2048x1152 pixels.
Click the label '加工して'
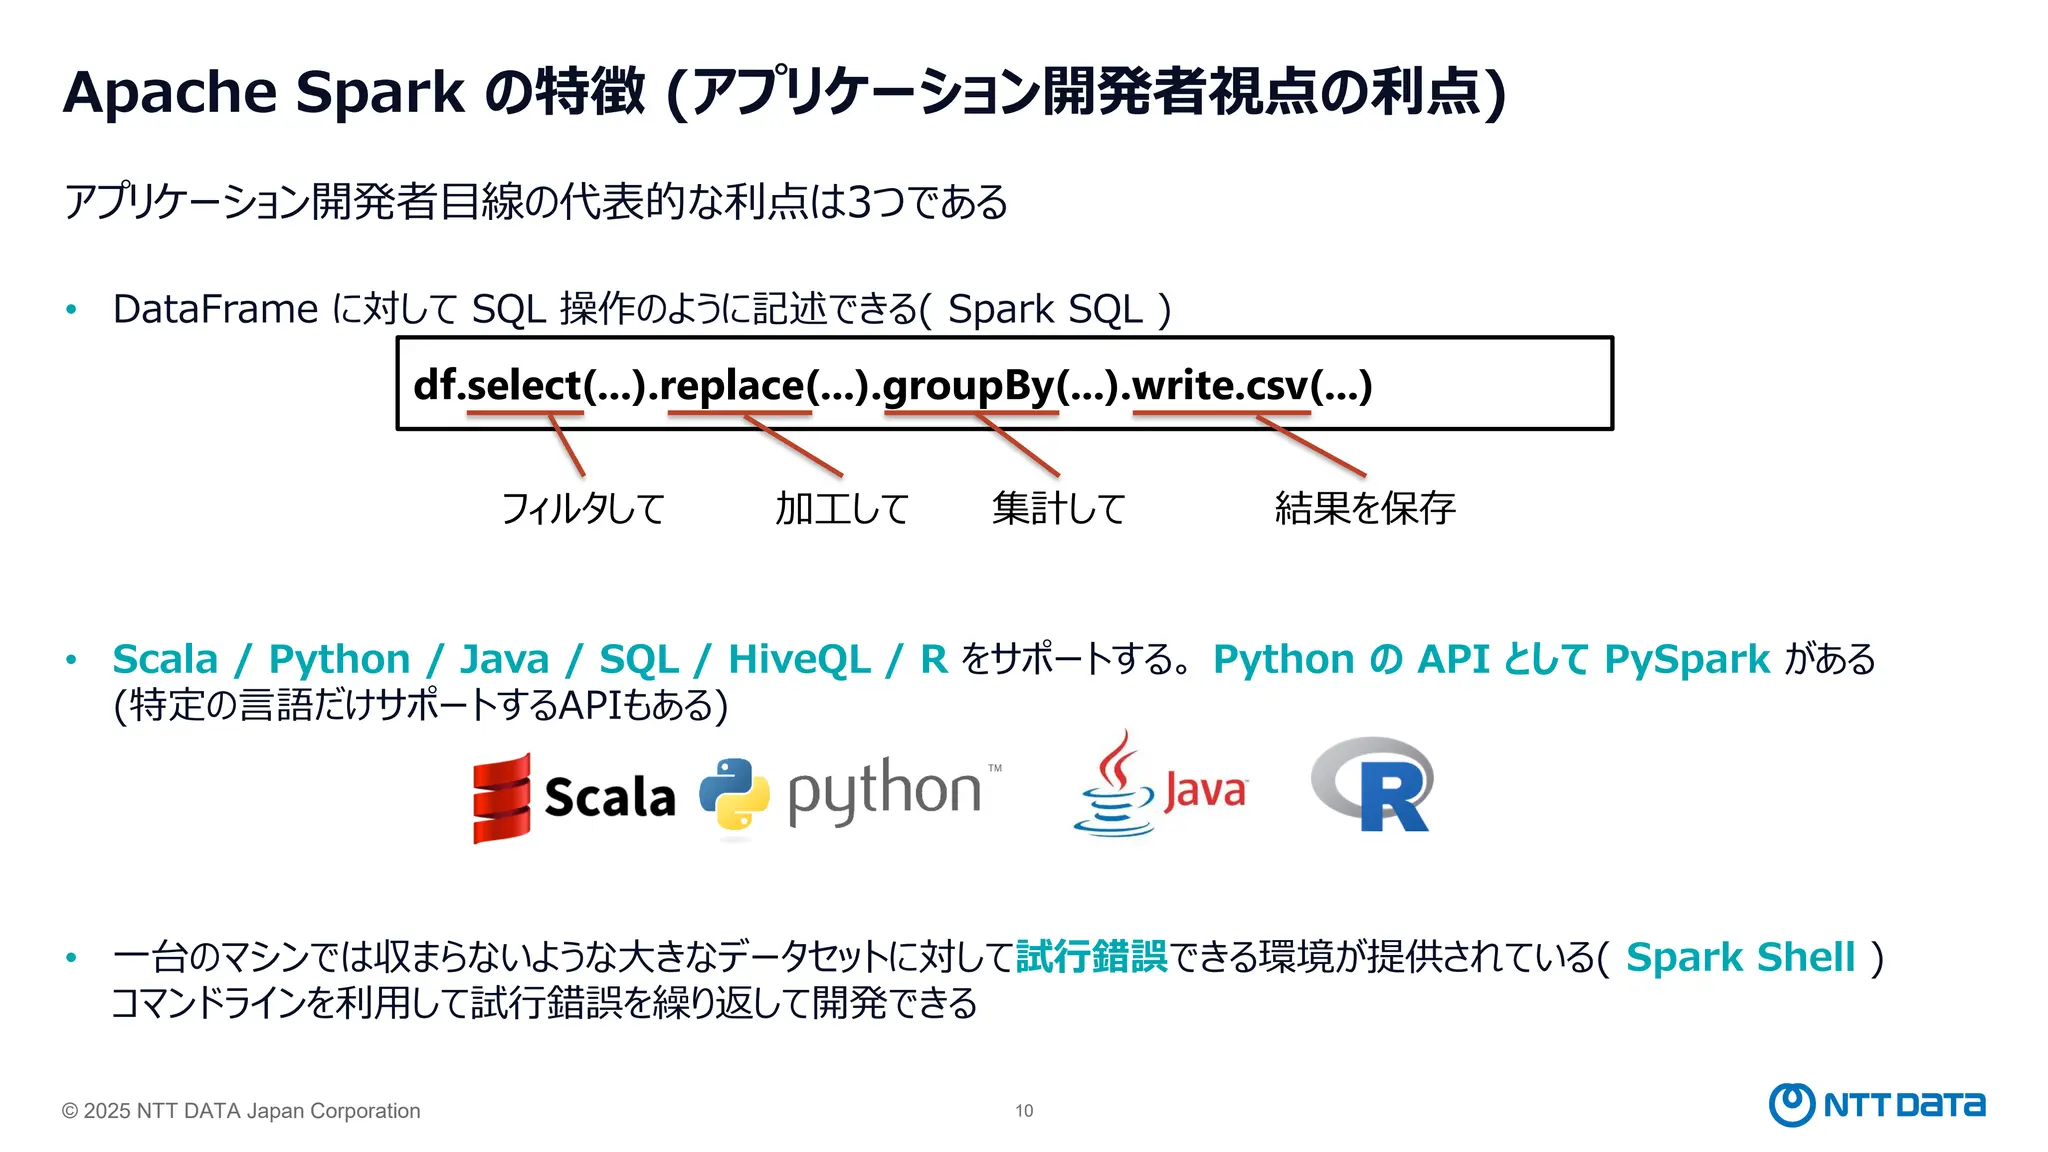pyautogui.click(x=842, y=508)
